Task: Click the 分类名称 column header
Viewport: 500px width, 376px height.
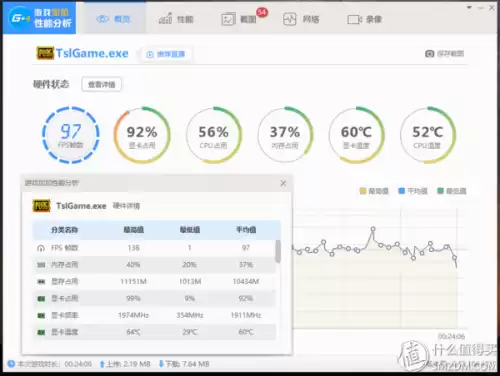Action: (x=64, y=230)
